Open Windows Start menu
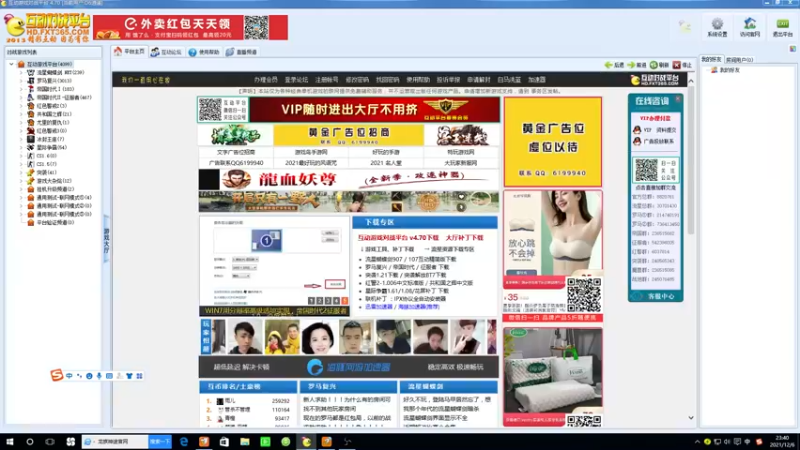This screenshot has width=800, height=450. [x=10, y=441]
